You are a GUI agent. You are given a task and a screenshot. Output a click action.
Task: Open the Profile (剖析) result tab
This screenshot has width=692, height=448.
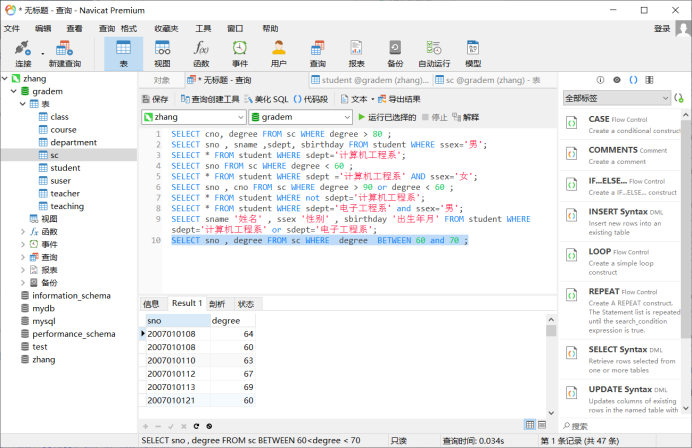coord(217,304)
